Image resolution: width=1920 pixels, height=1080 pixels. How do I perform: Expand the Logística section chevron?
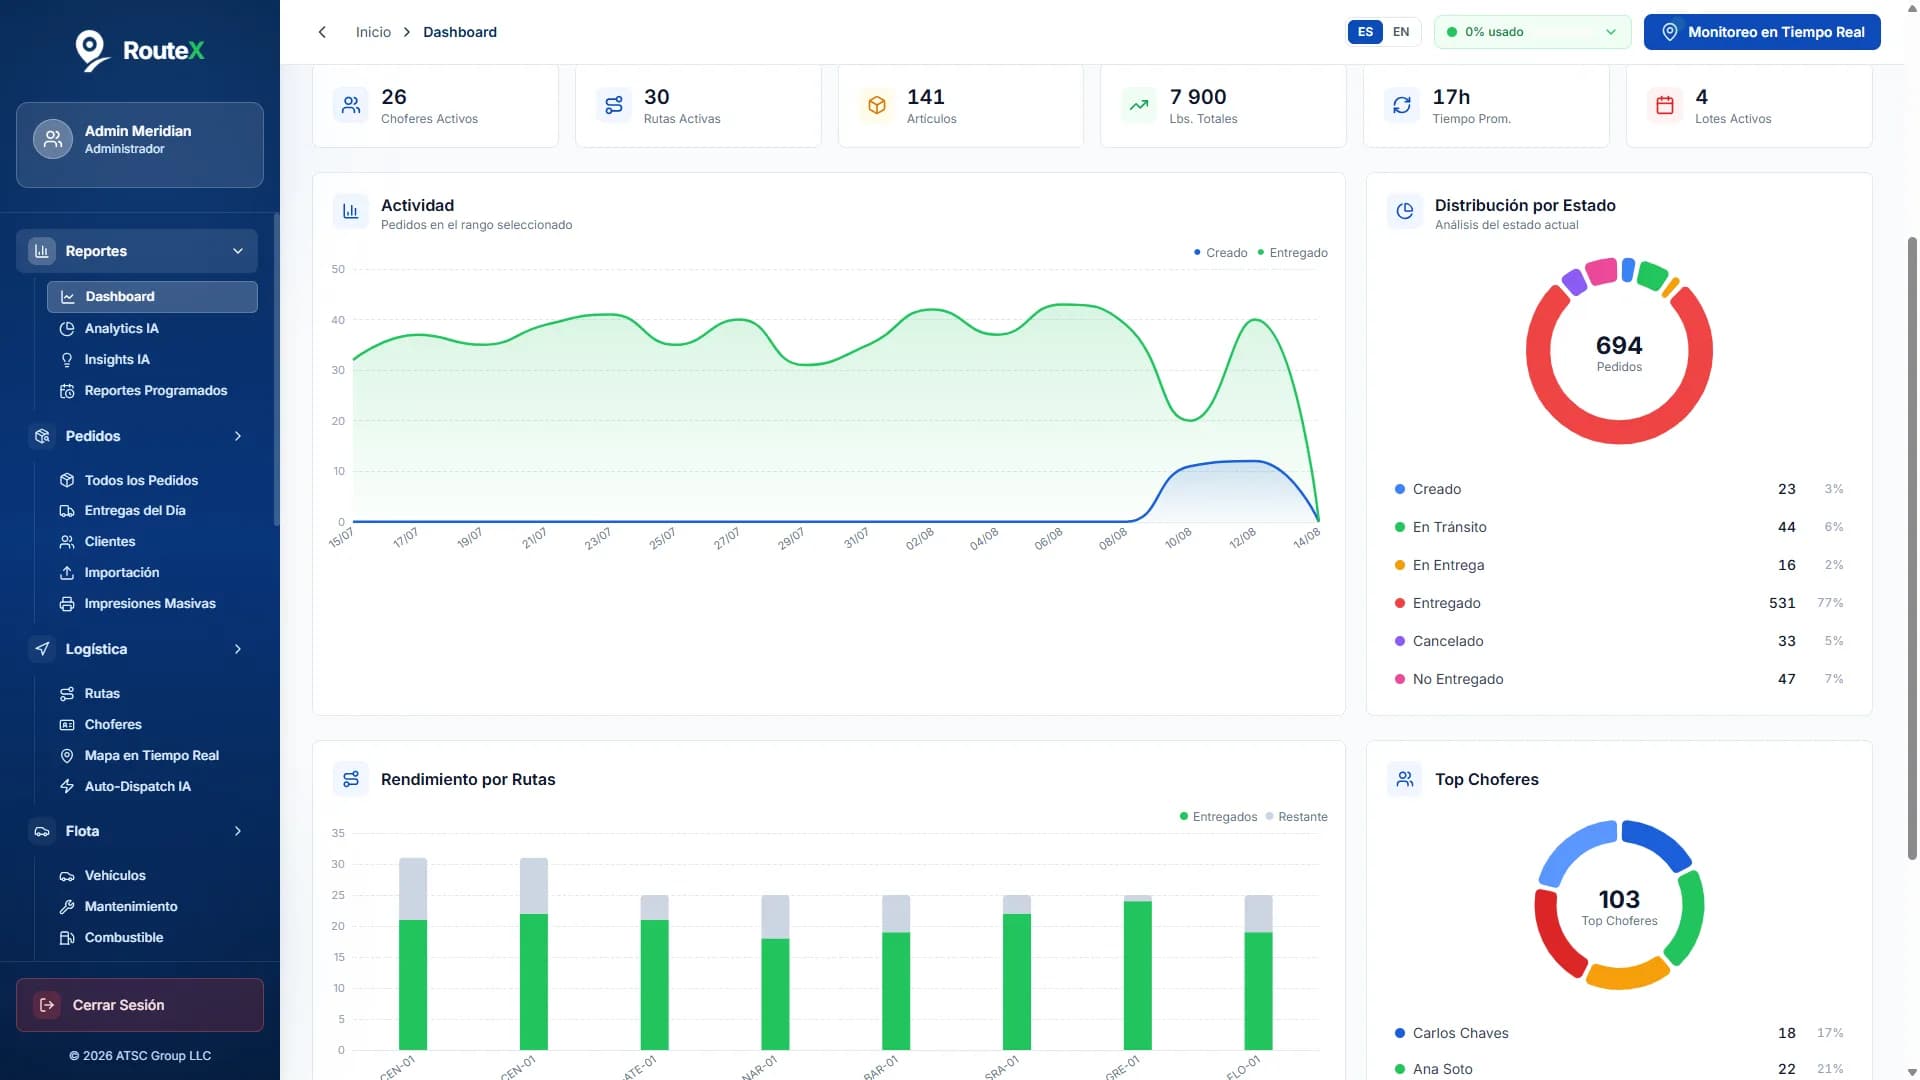(x=238, y=649)
